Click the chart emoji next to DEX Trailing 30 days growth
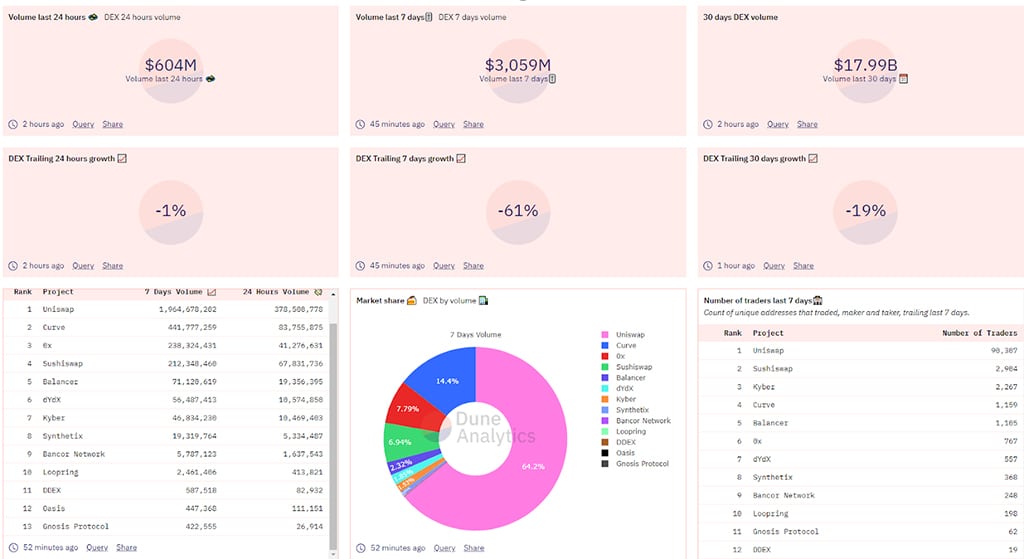Viewport: 1024px width, 559px height. click(x=813, y=159)
